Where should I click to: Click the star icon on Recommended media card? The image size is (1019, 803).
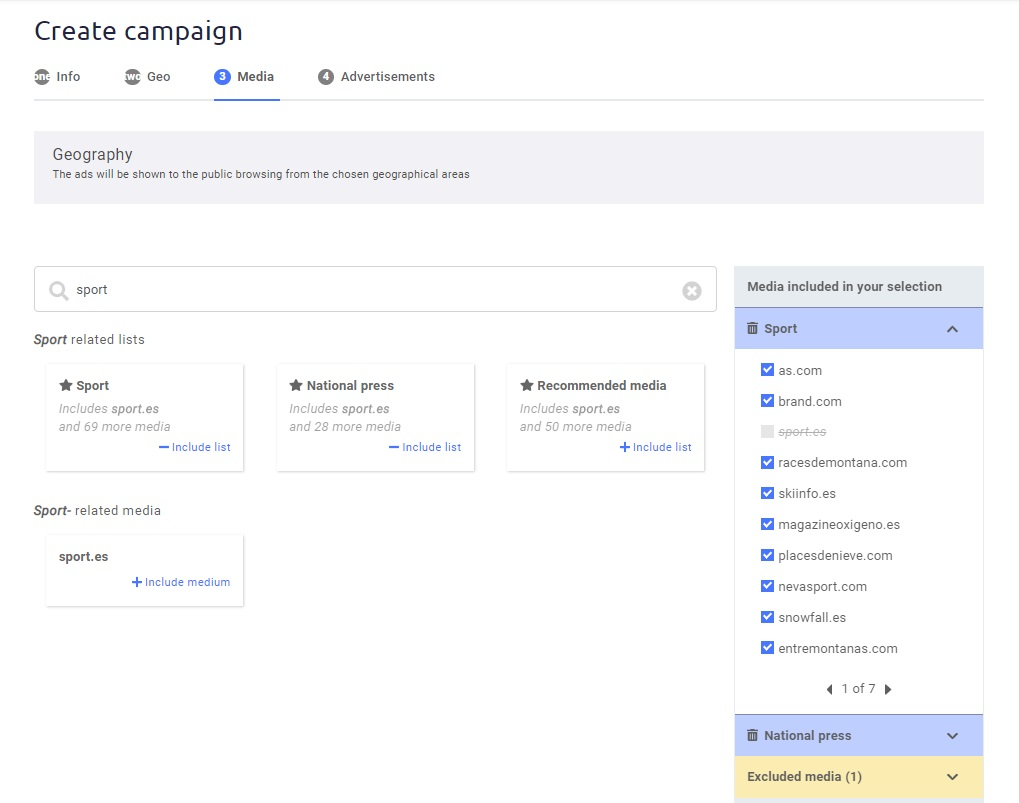coord(526,385)
